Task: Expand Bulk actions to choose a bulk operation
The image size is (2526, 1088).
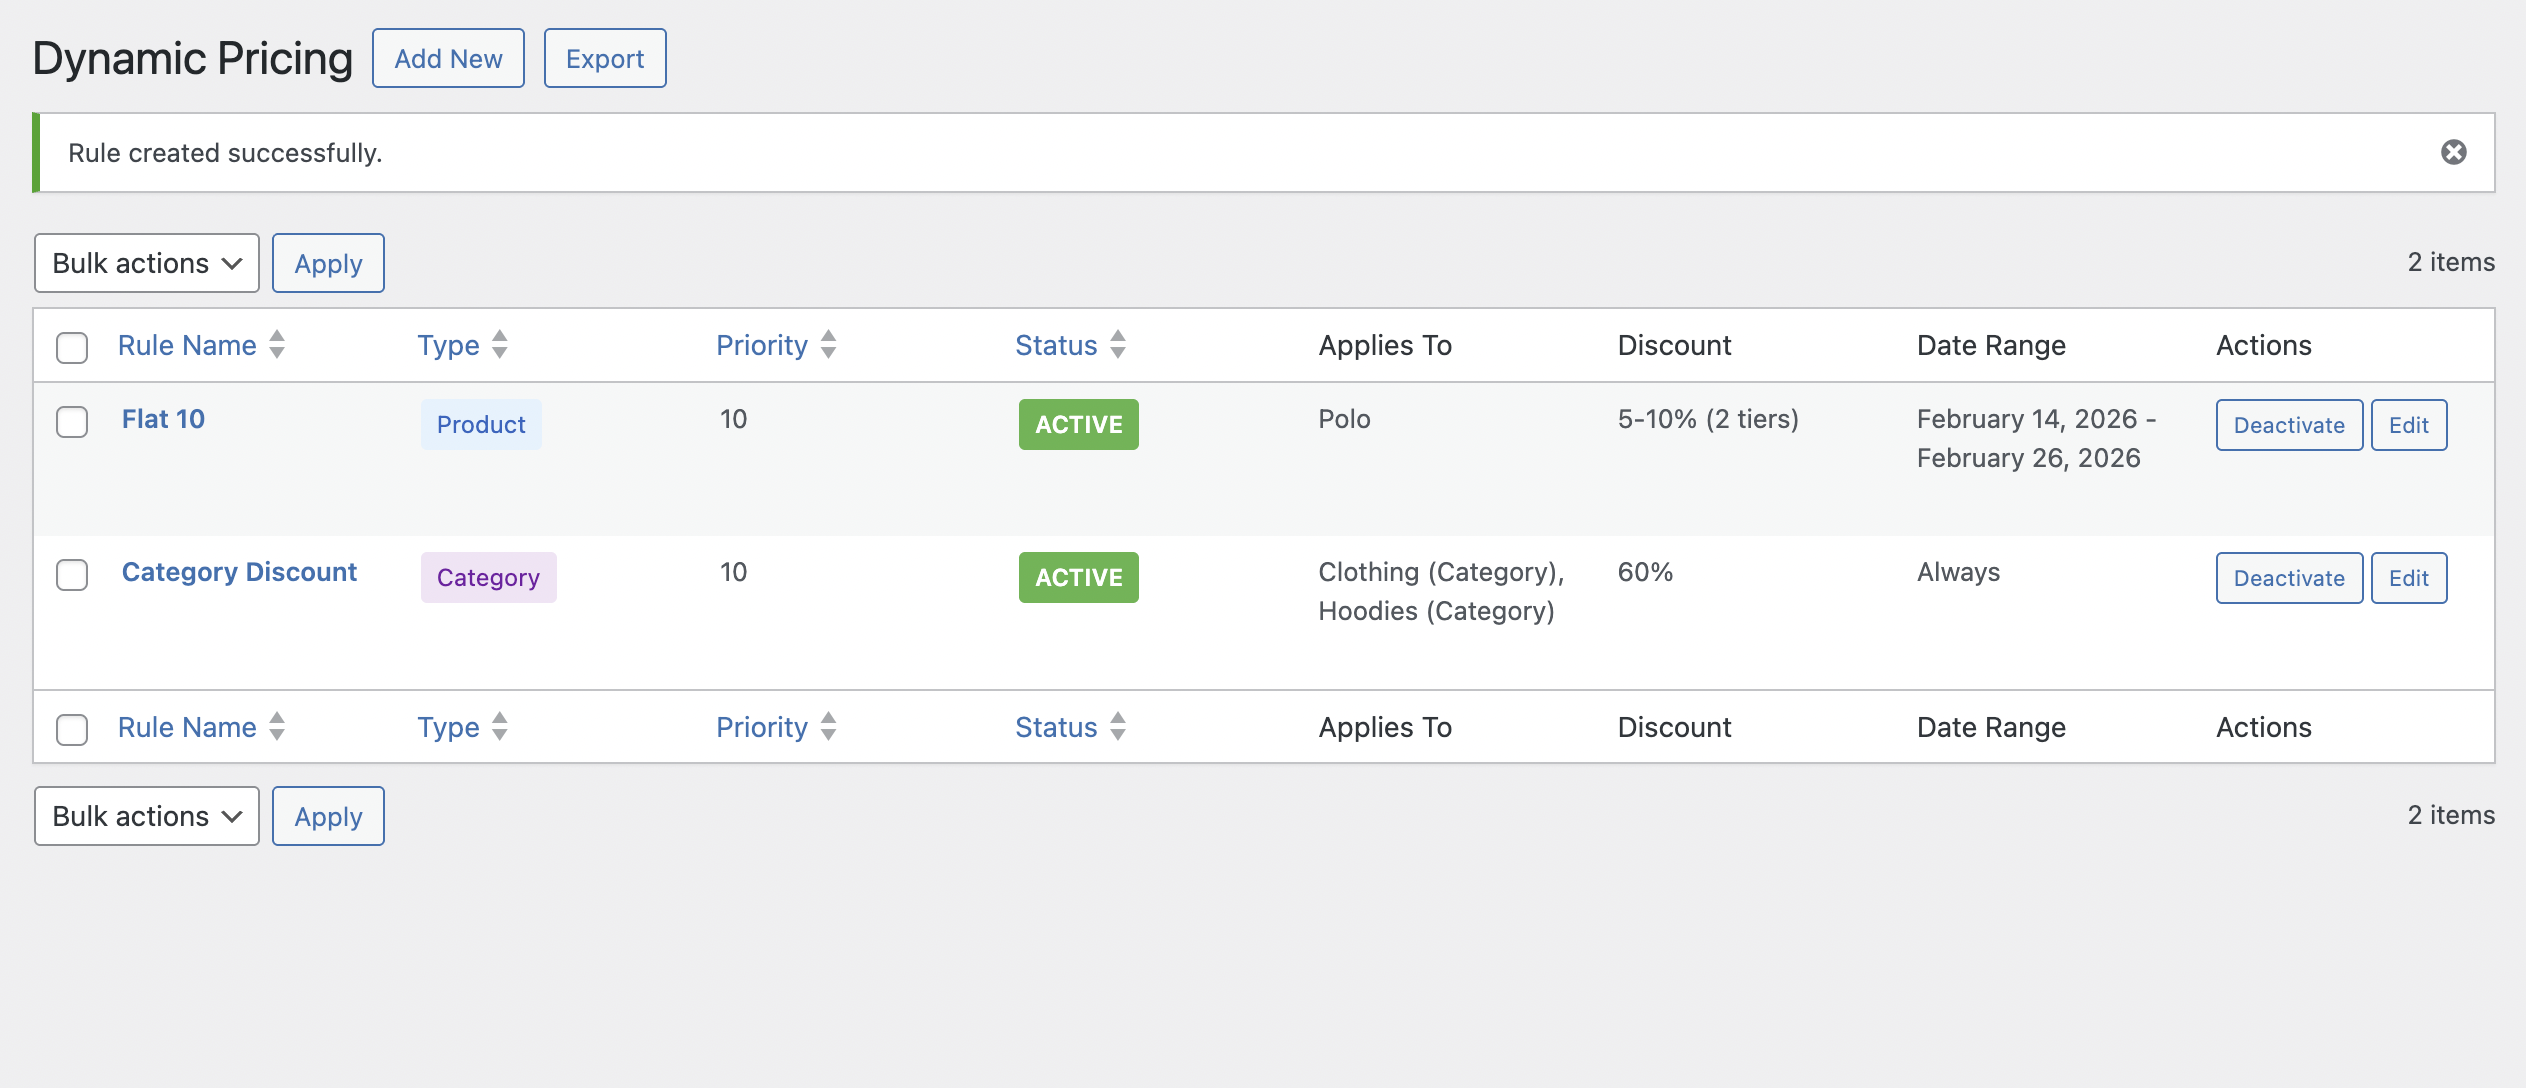Action: 146,263
